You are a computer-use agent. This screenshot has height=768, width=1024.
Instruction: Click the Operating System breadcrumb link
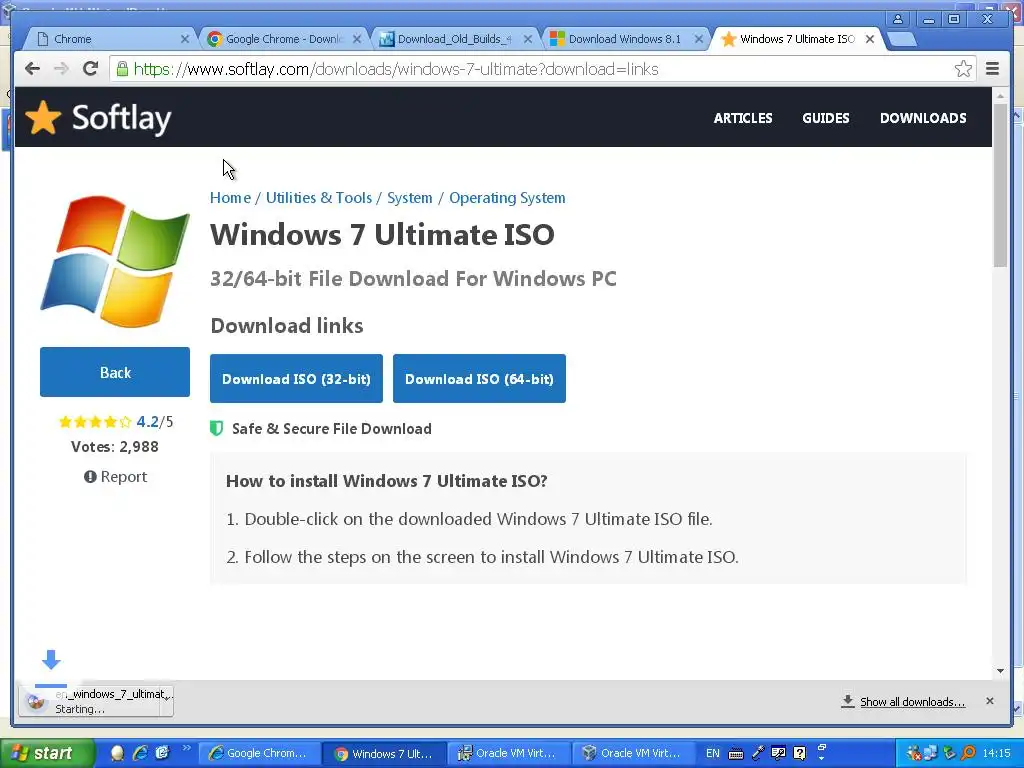tap(507, 198)
